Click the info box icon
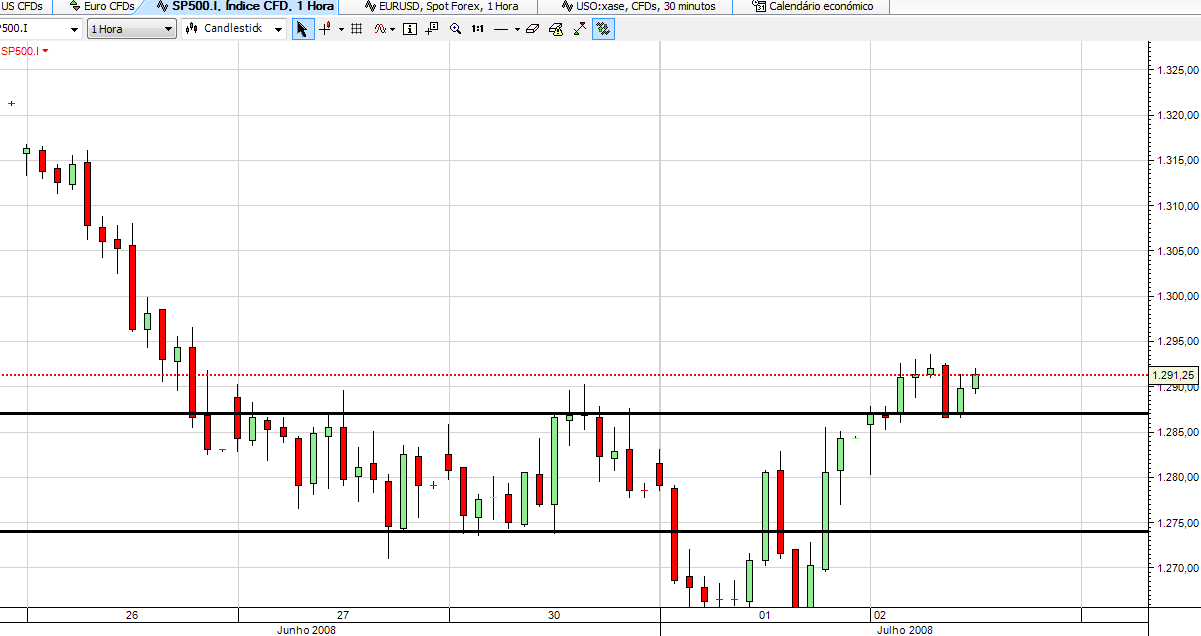1201x636 pixels. point(410,29)
